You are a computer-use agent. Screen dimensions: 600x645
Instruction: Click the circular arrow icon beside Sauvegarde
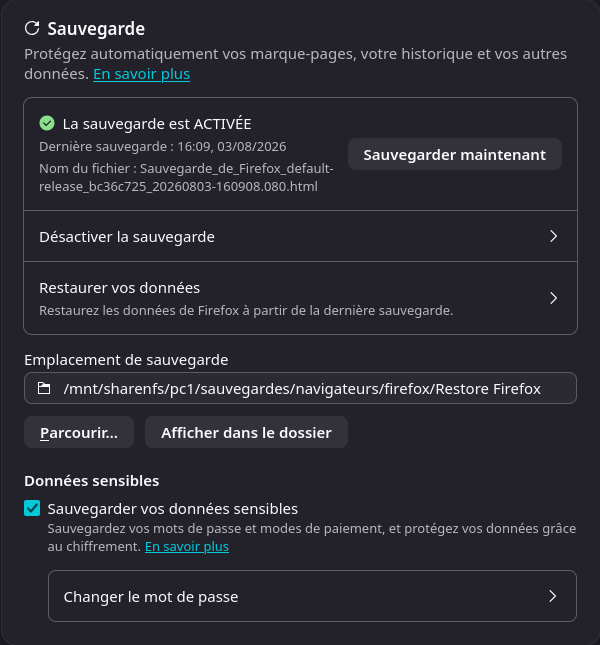point(32,28)
